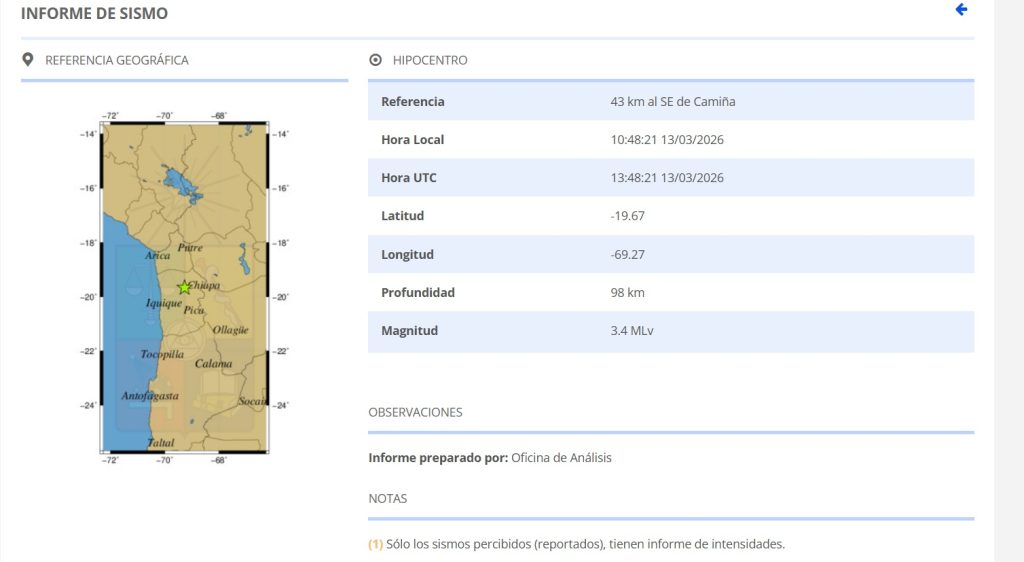Click the blue back arrow icon

pos(961,10)
